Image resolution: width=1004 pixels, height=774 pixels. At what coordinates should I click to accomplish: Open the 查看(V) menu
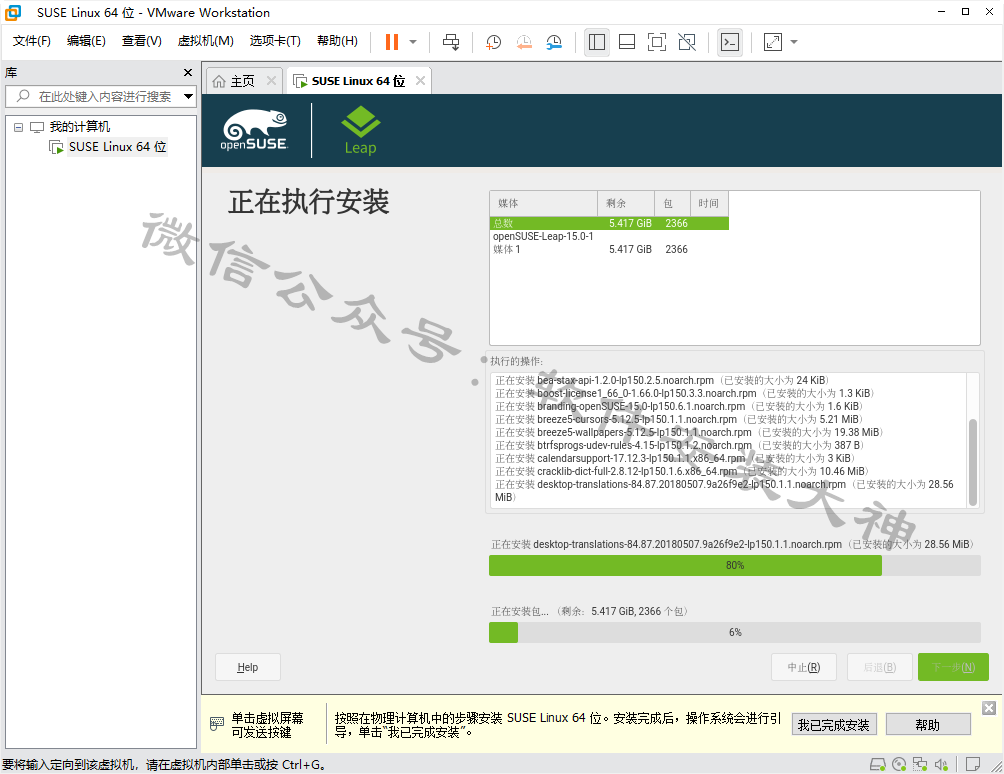pyautogui.click(x=142, y=41)
